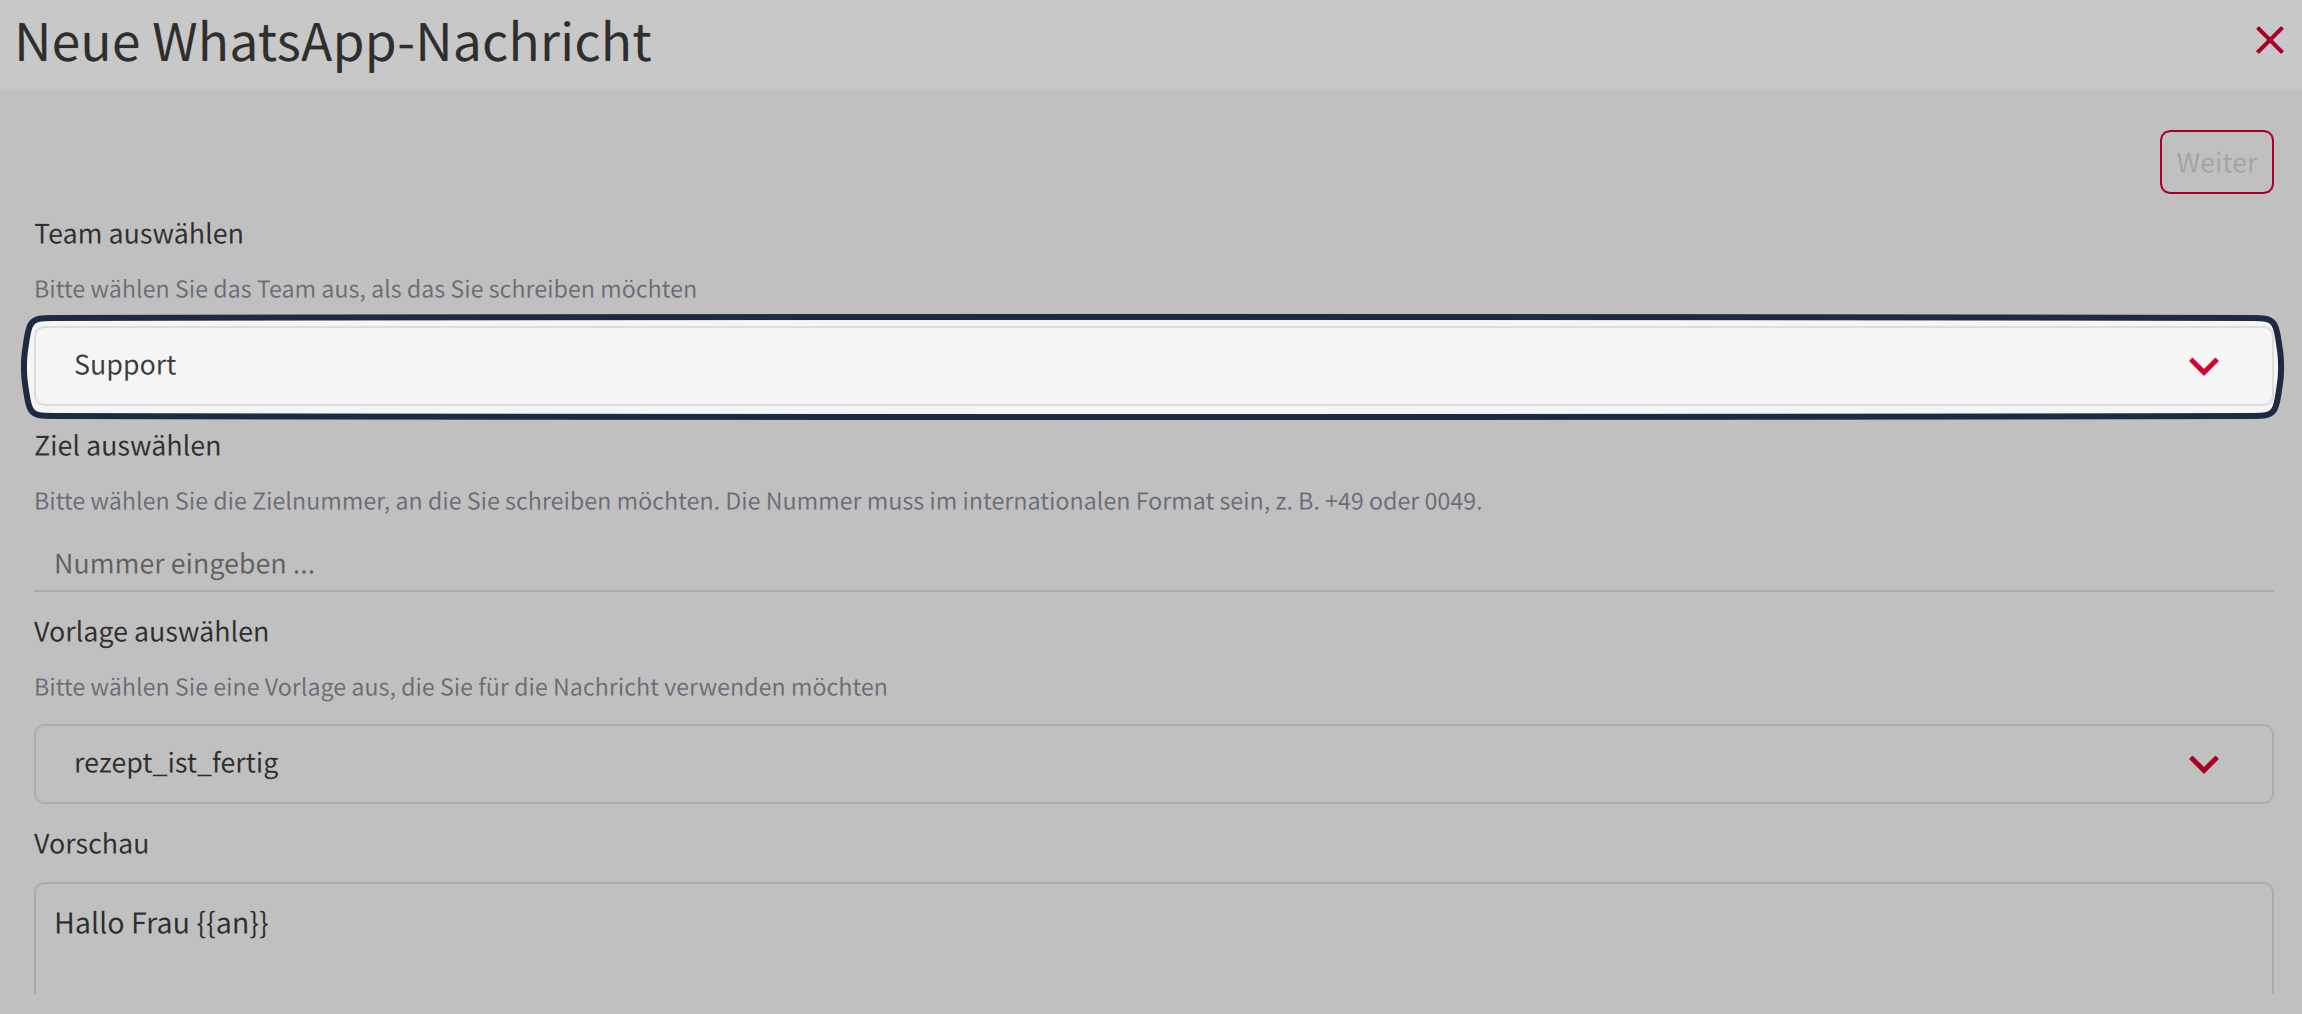Close the Neue WhatsApp-Nachricht dialog
The height and width of the screenshot is (1014, 2302).
[x=2269, y=41]
